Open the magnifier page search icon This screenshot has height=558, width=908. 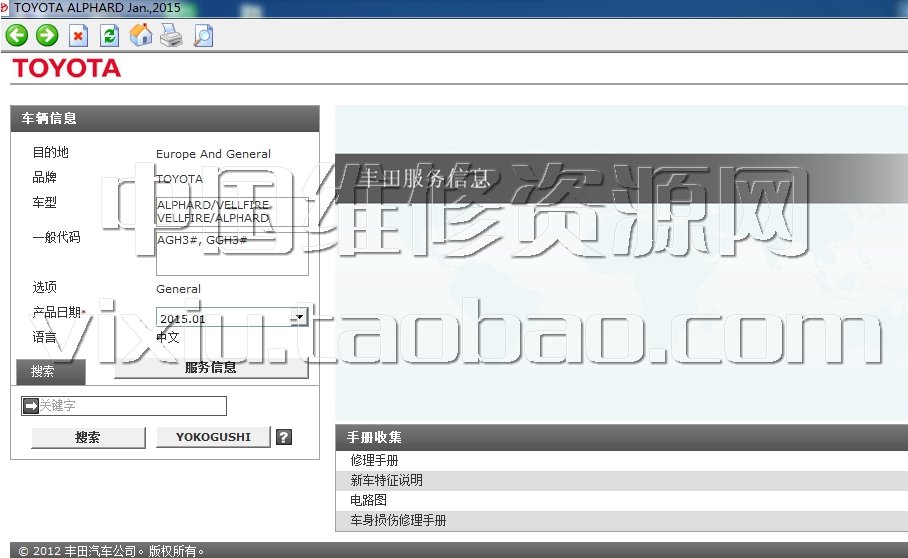click(203, 36)
